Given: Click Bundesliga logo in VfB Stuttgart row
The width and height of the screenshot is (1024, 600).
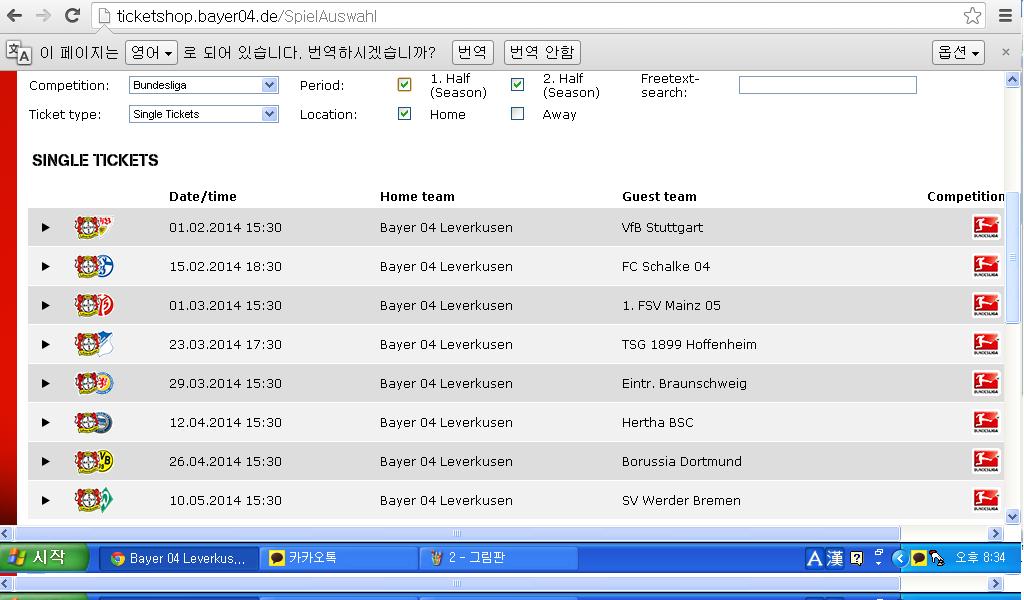Looking at the screenshot, I should click(986, 227).
